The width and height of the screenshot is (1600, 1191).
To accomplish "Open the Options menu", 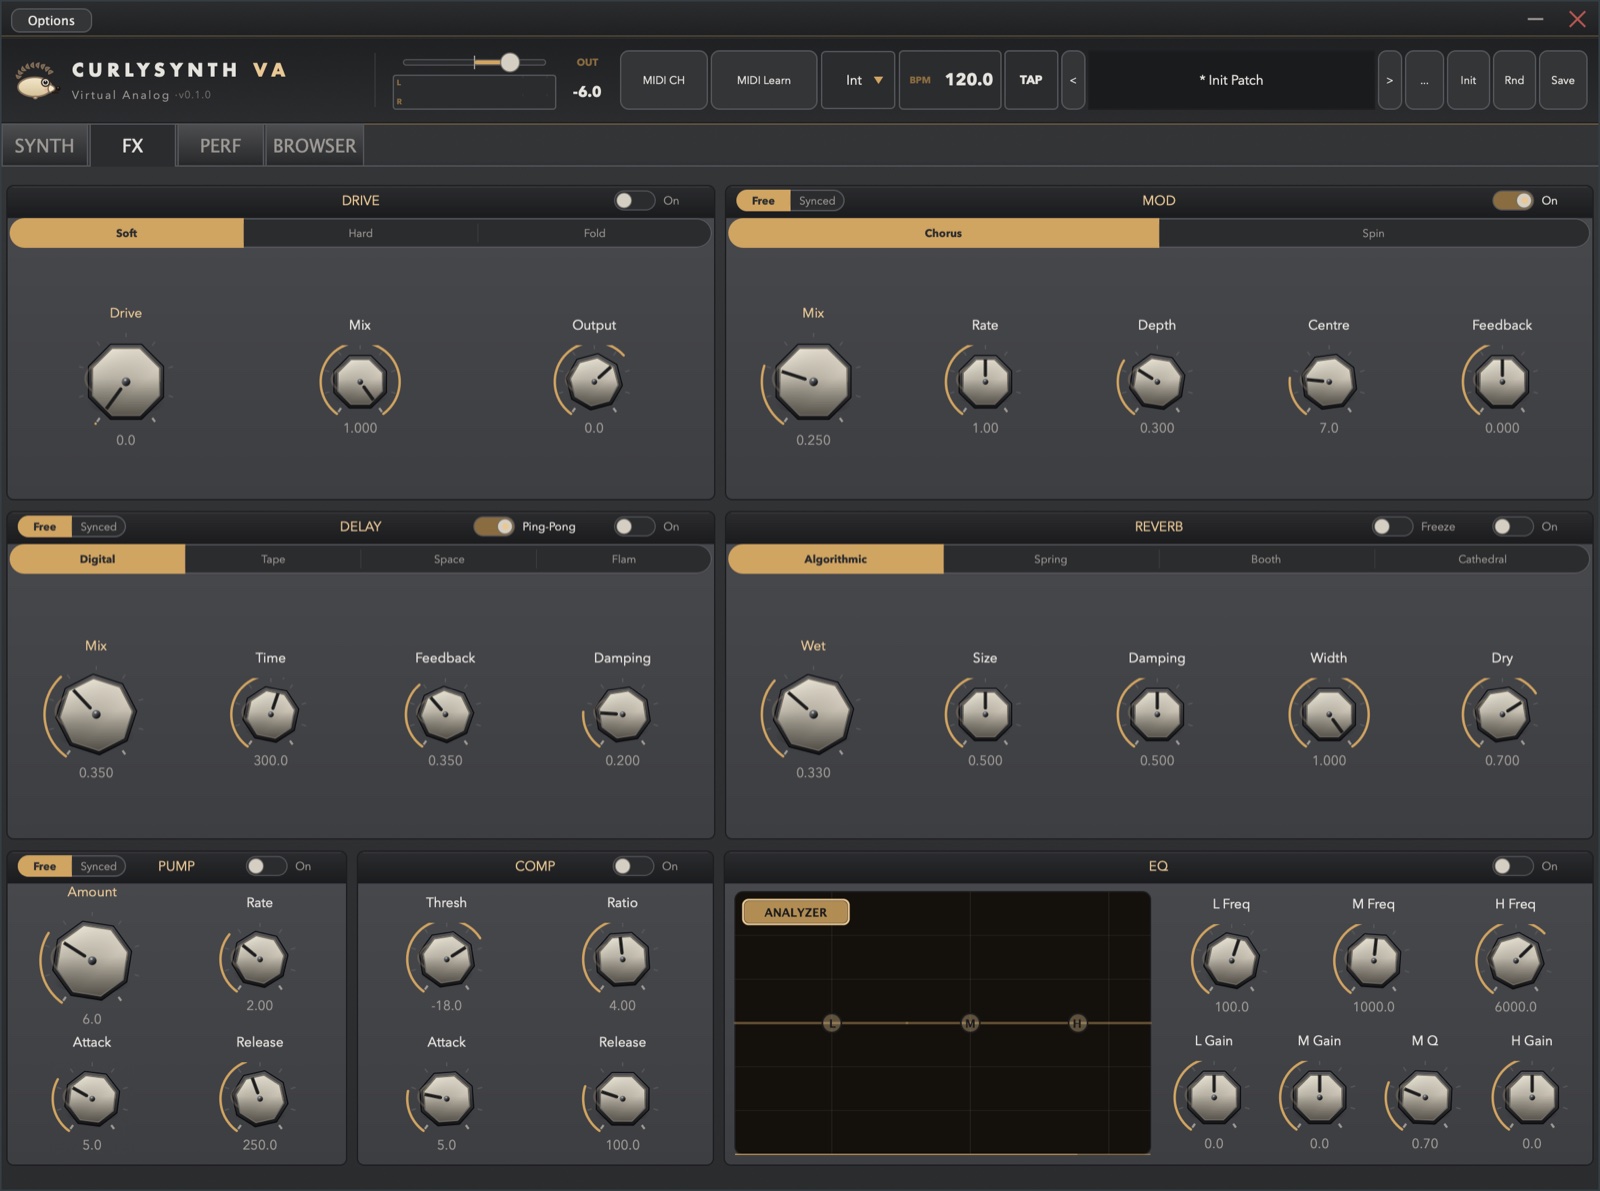I will (51, 20).
